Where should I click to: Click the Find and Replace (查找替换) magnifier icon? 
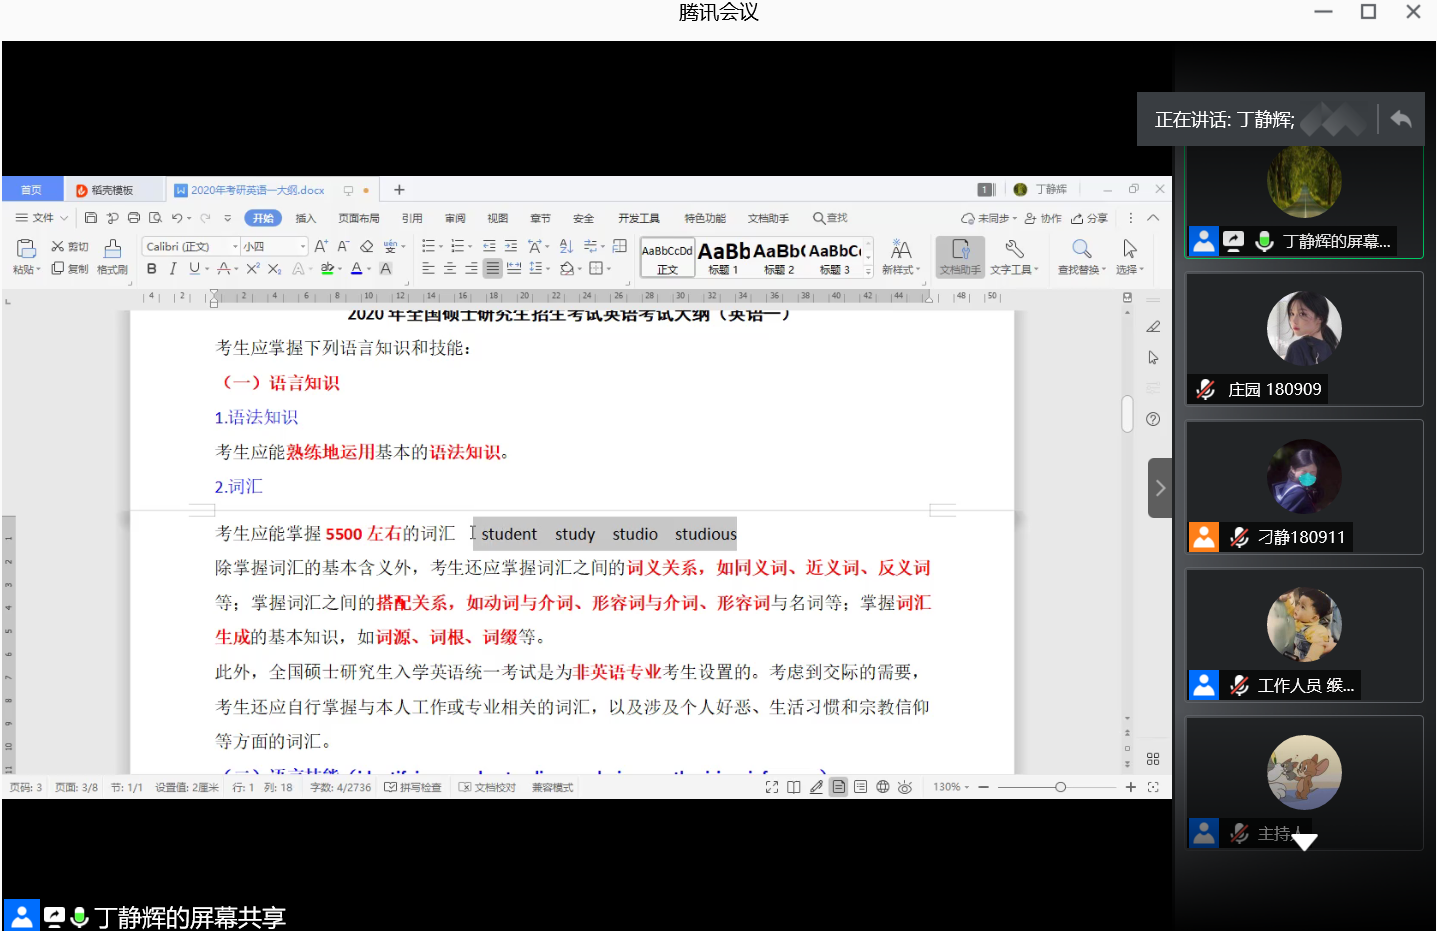click(x=1082, y=248)
